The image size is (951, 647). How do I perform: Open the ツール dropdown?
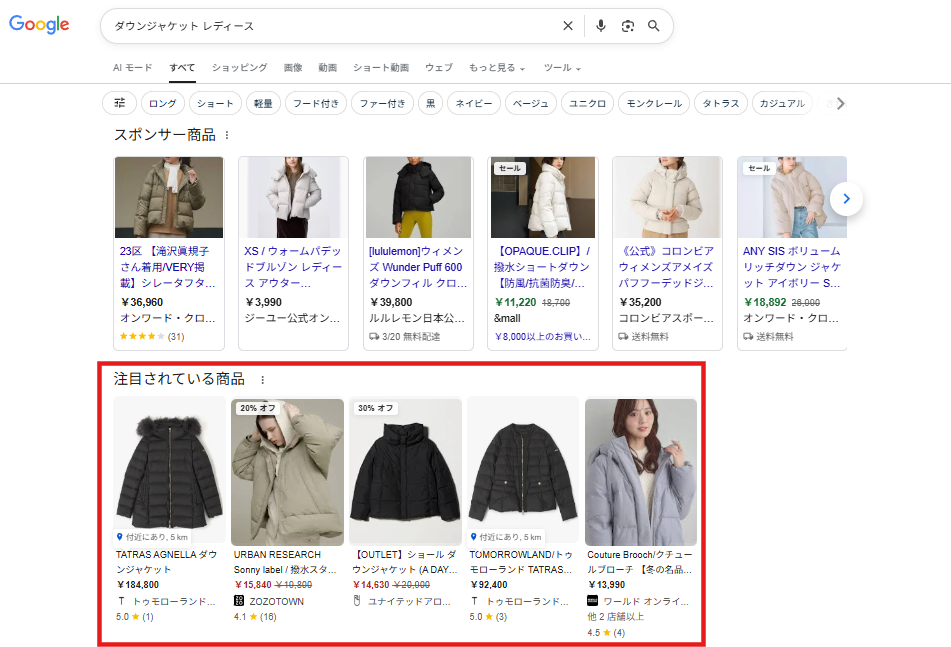[560, 67]
